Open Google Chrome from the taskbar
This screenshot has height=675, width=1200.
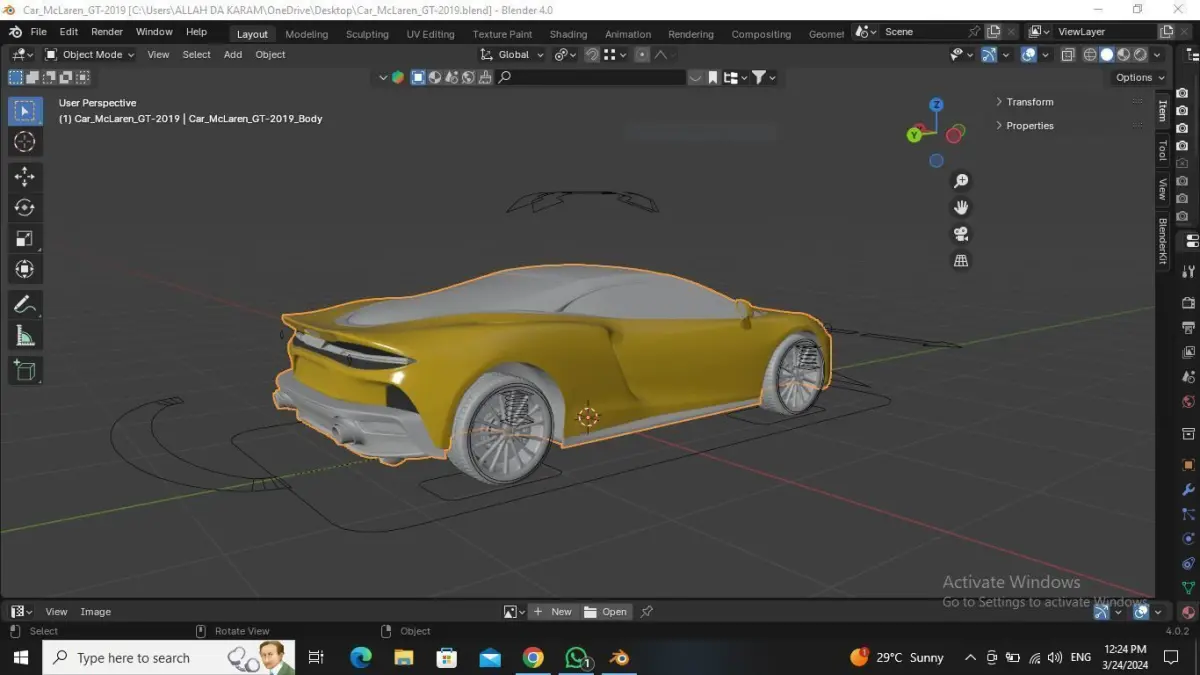tap(533, 657)
